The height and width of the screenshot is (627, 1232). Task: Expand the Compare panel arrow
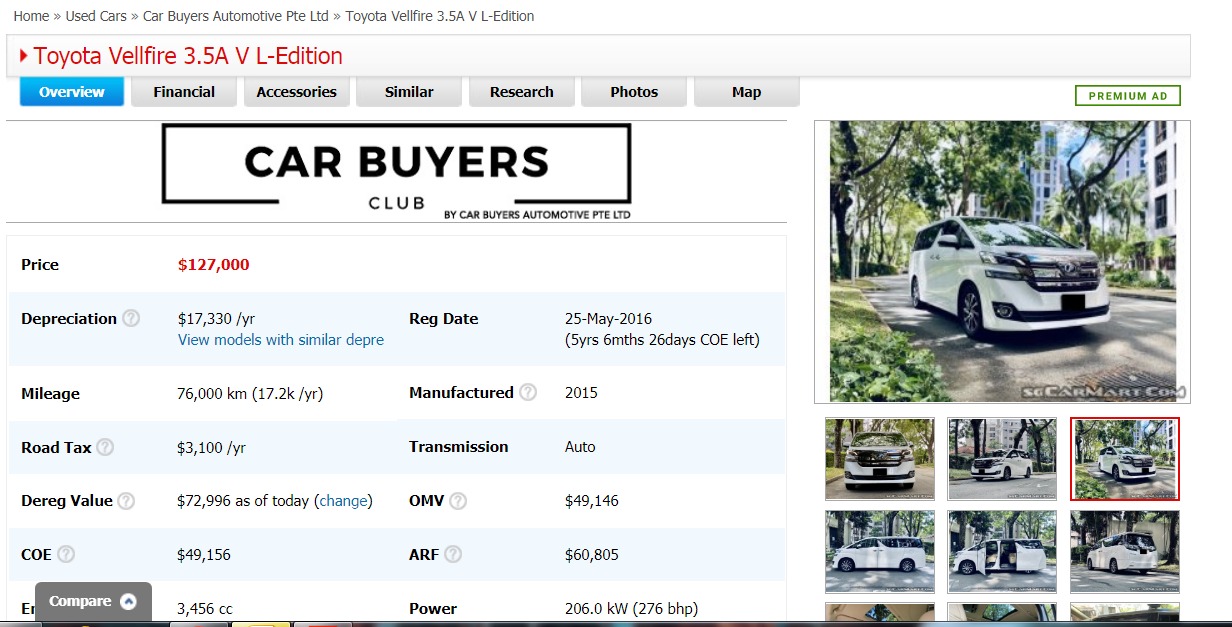[x=128, y=601]
